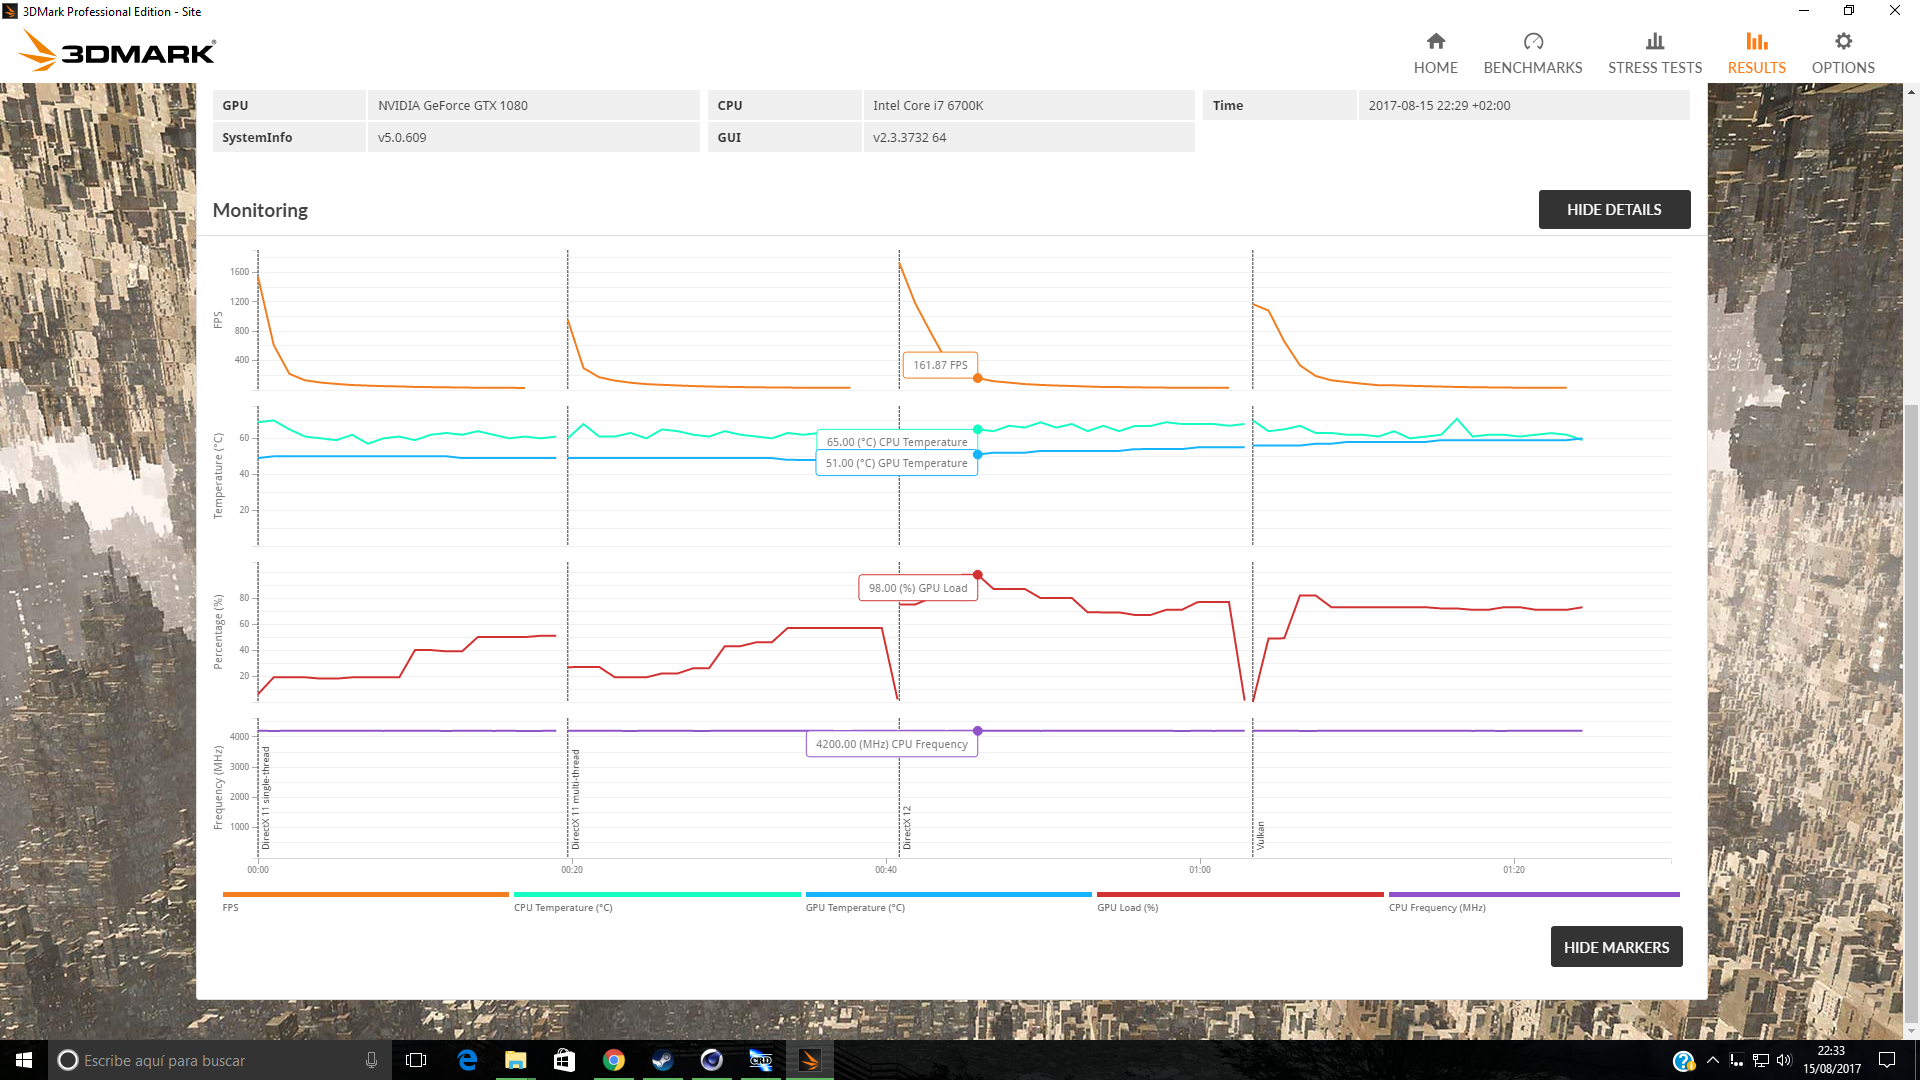The width and height of the screenshot is (1920, 1080).
Task: Click the DirectX 12 timeline marker
Action: coord(907,827)
